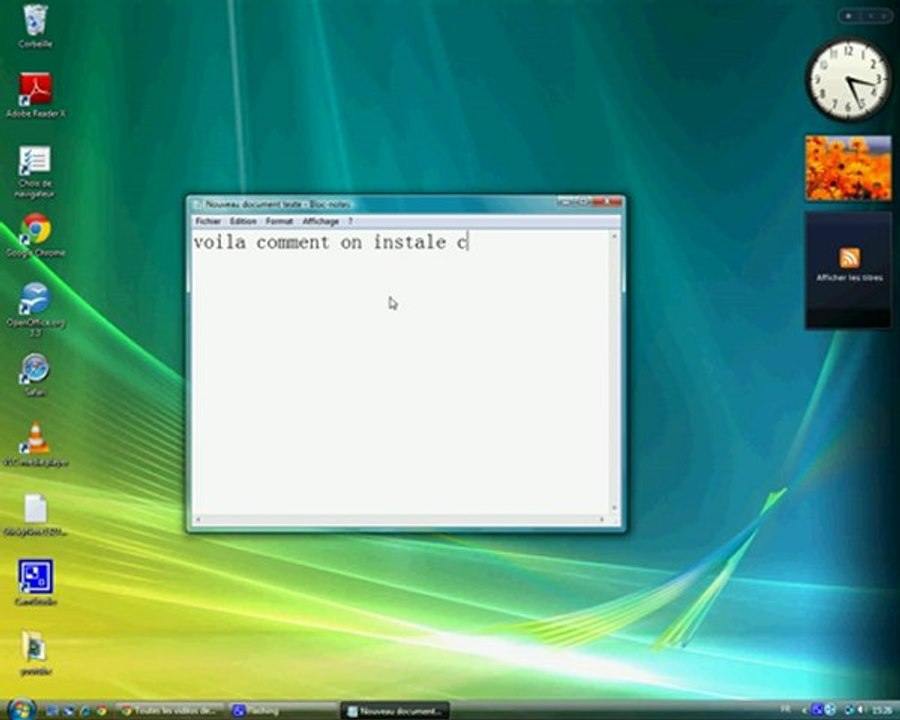Click the orange flowers slideshow gadget
900x720 pixels.
coord(848,168)
